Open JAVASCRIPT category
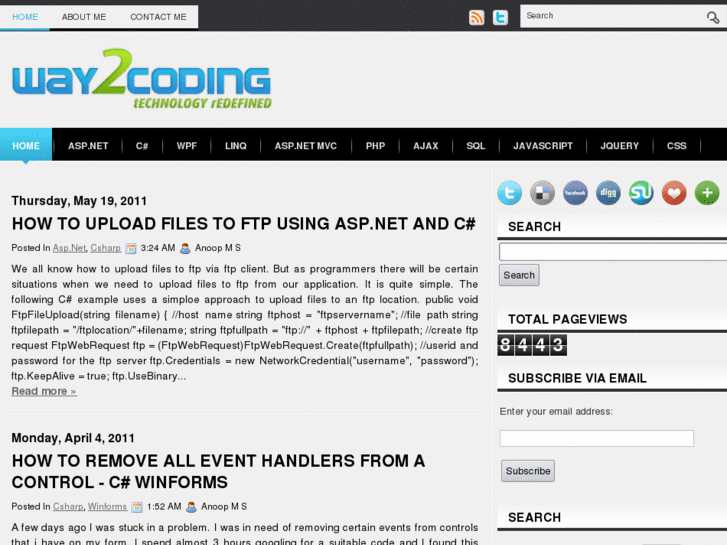727x545 pixels. click(x=543, y=146)
